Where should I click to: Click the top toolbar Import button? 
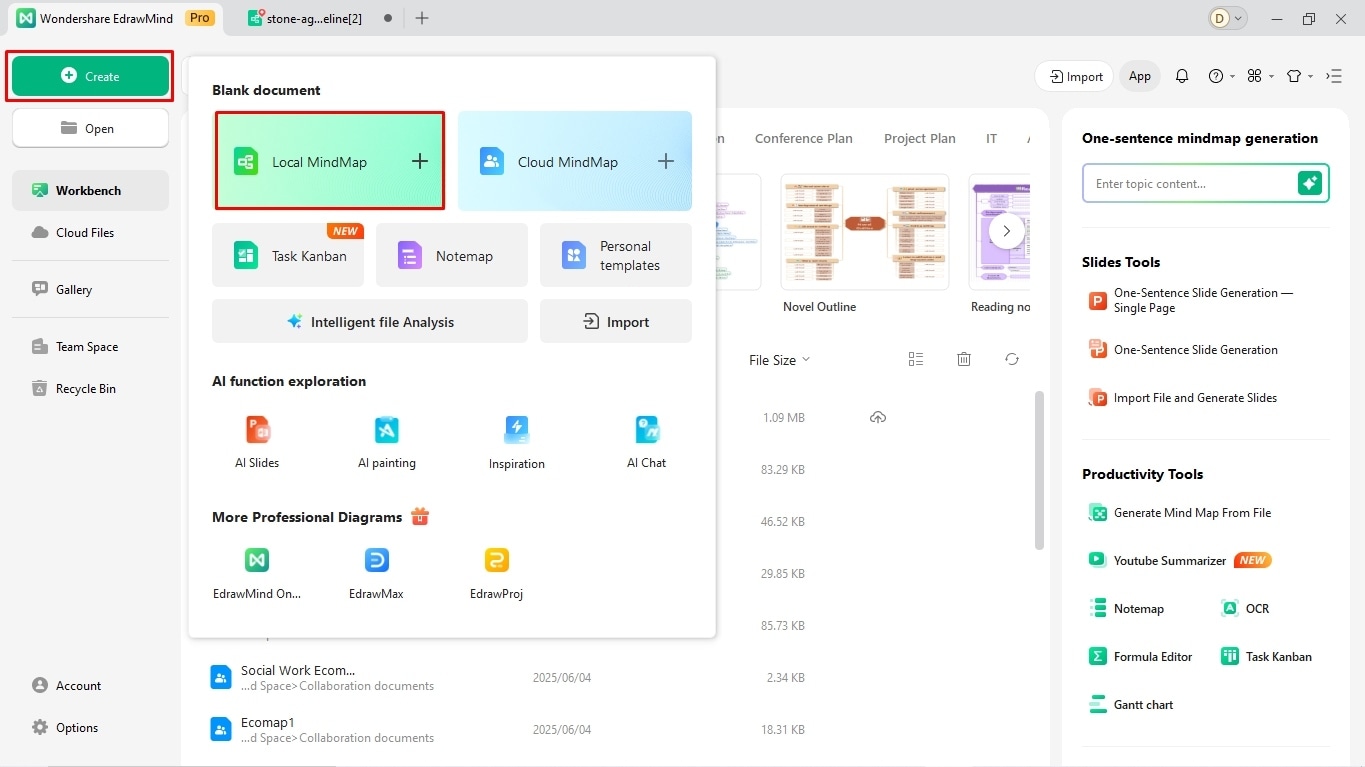click(1075, 76)
